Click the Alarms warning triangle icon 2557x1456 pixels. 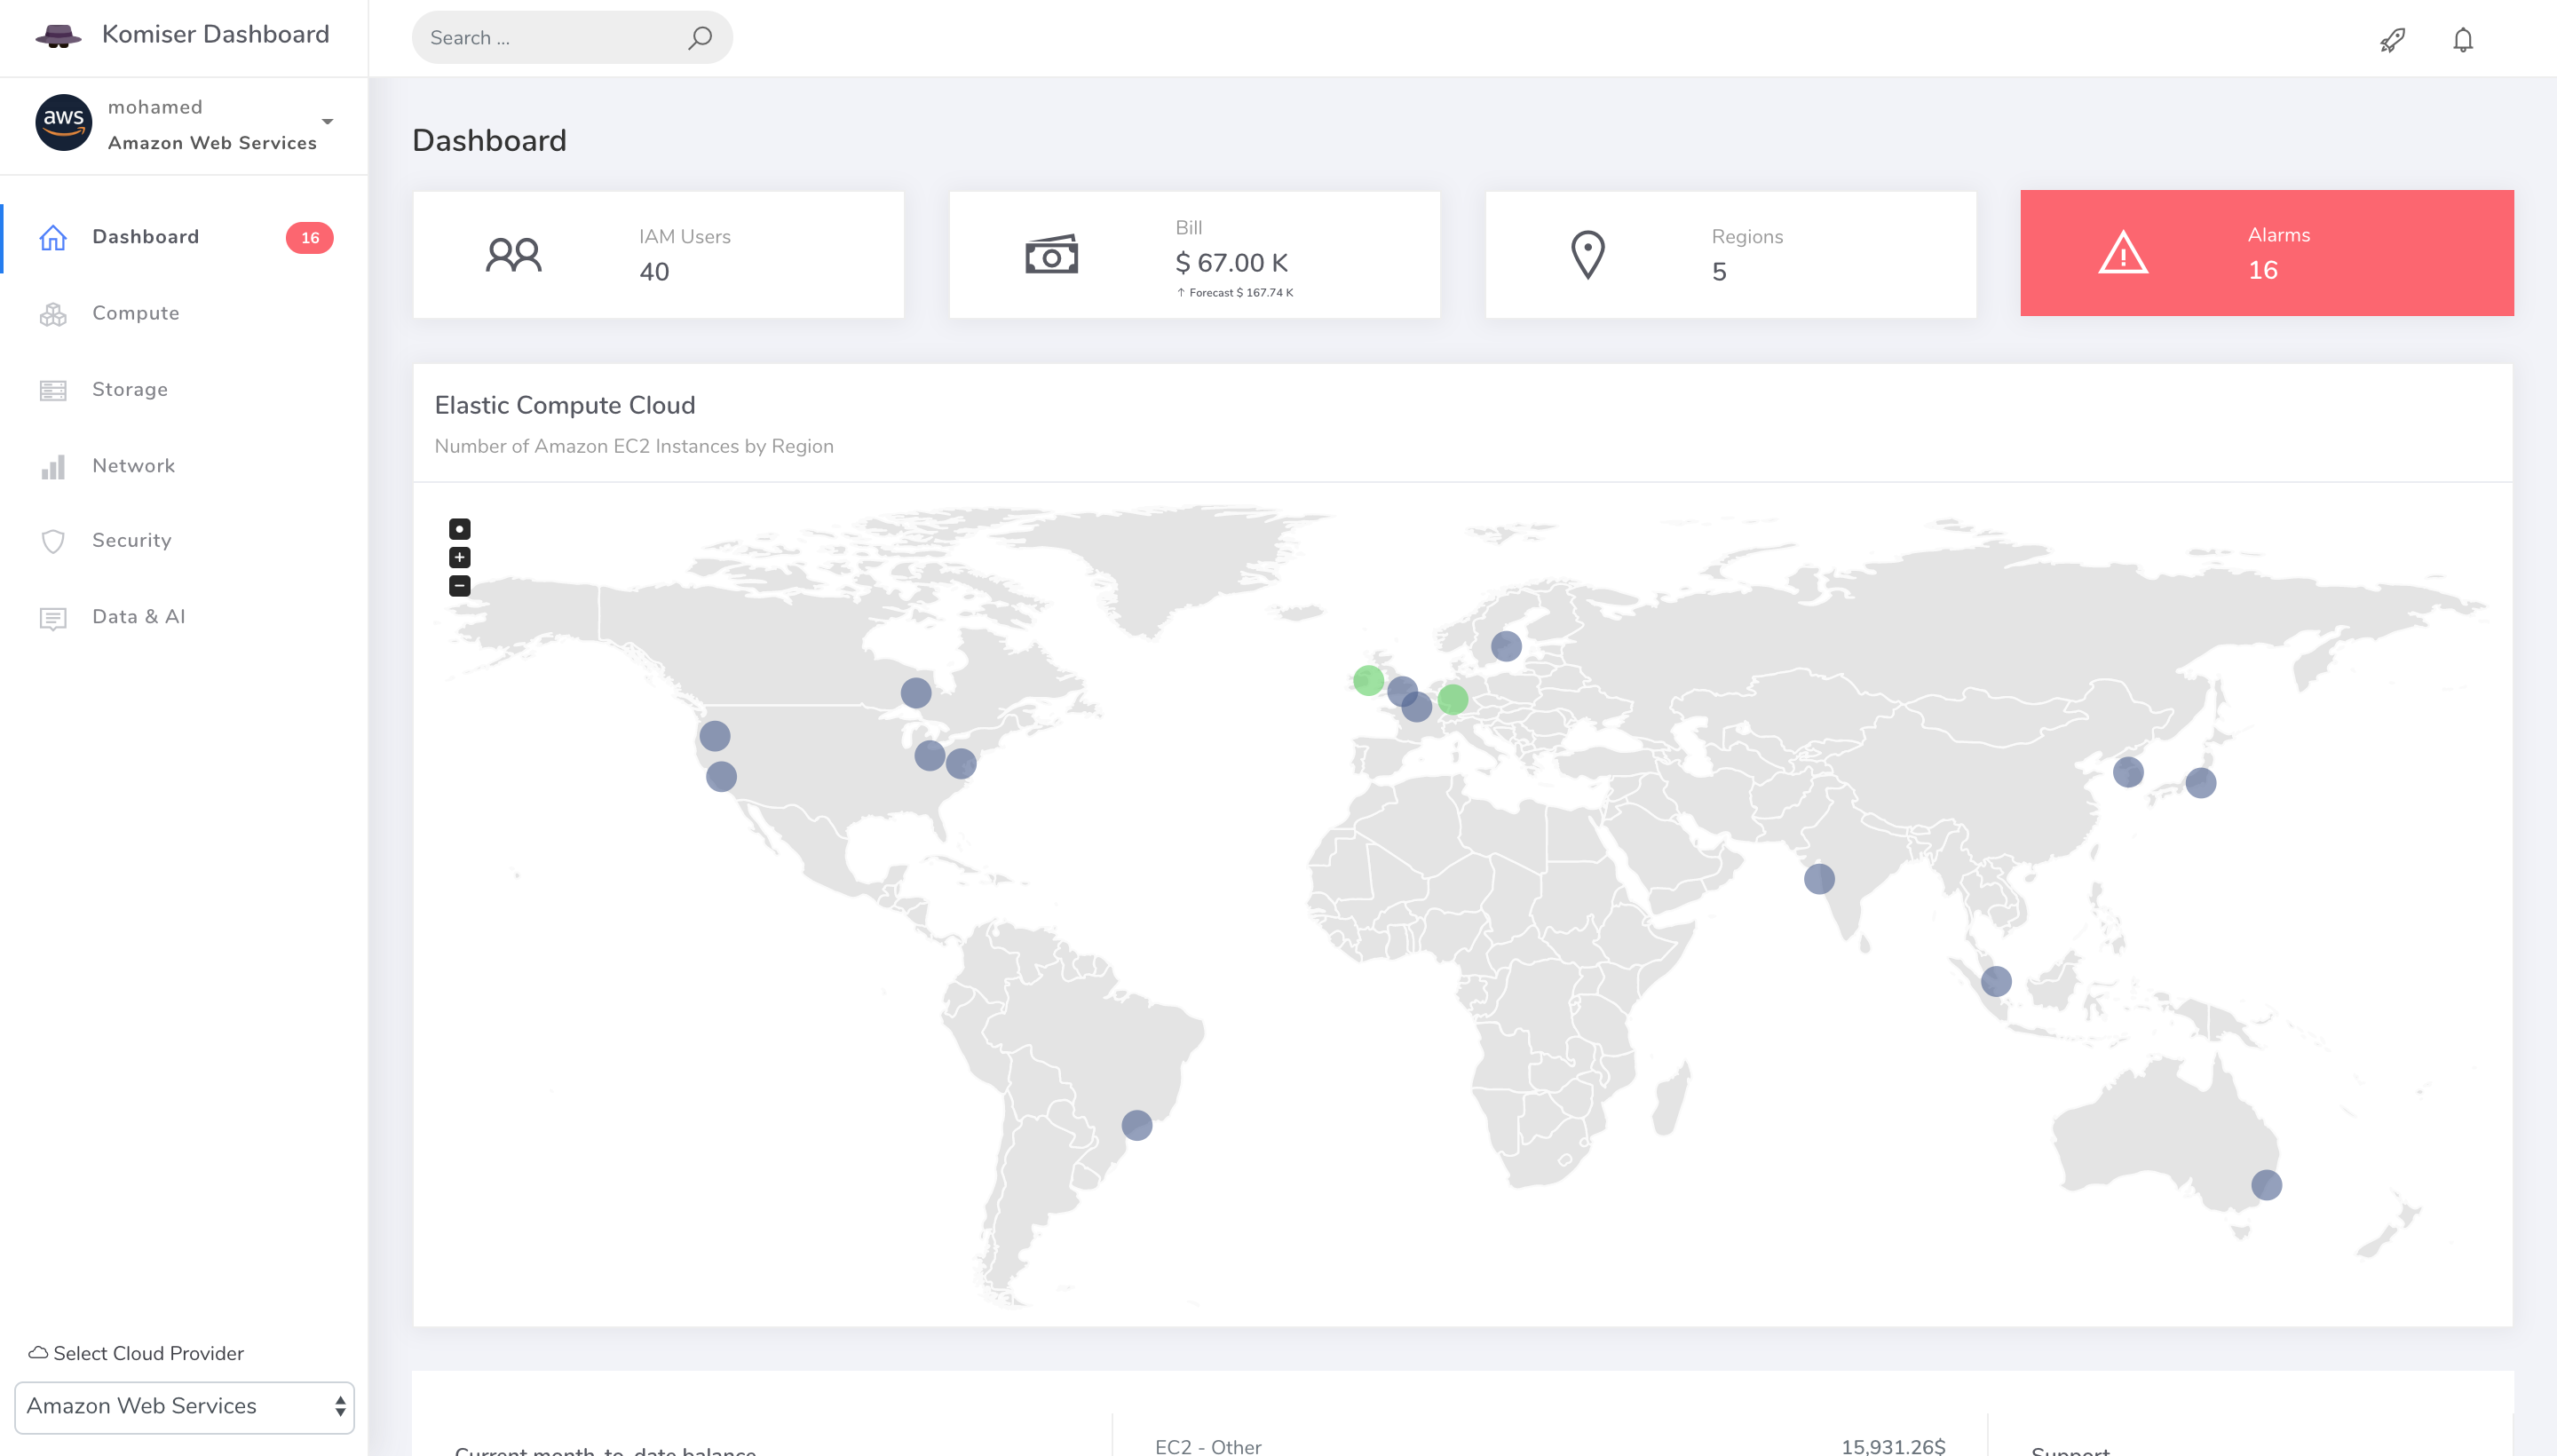click(2123, 254)
